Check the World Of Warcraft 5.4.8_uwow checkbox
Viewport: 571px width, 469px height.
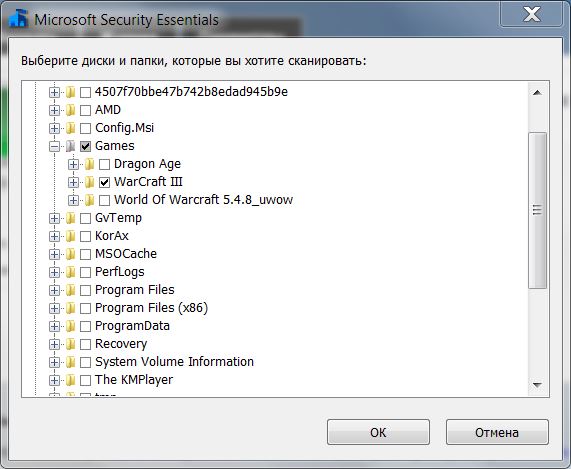click(x=105, y=200)
